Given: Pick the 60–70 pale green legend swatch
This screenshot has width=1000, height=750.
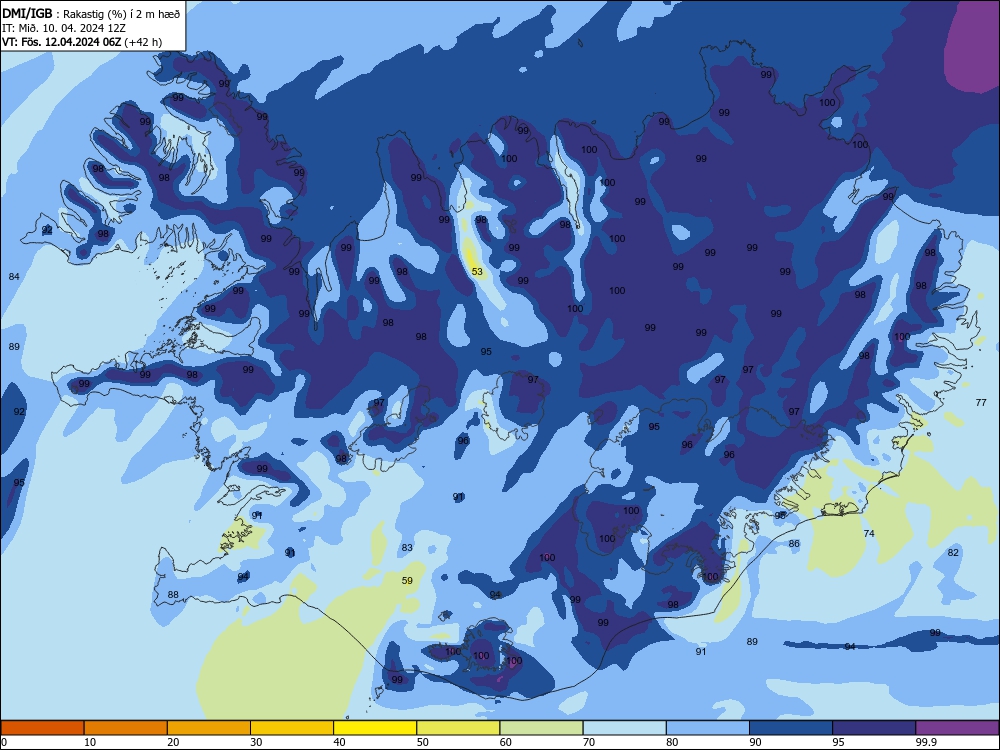Looking at the screenshot, I should [x=541, y=728].
